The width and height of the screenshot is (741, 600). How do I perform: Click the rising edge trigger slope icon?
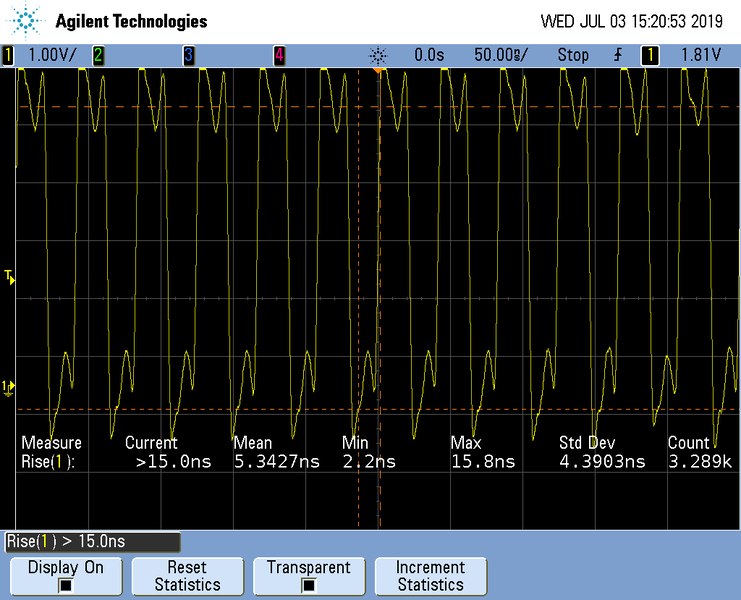[x=619, y=55]
